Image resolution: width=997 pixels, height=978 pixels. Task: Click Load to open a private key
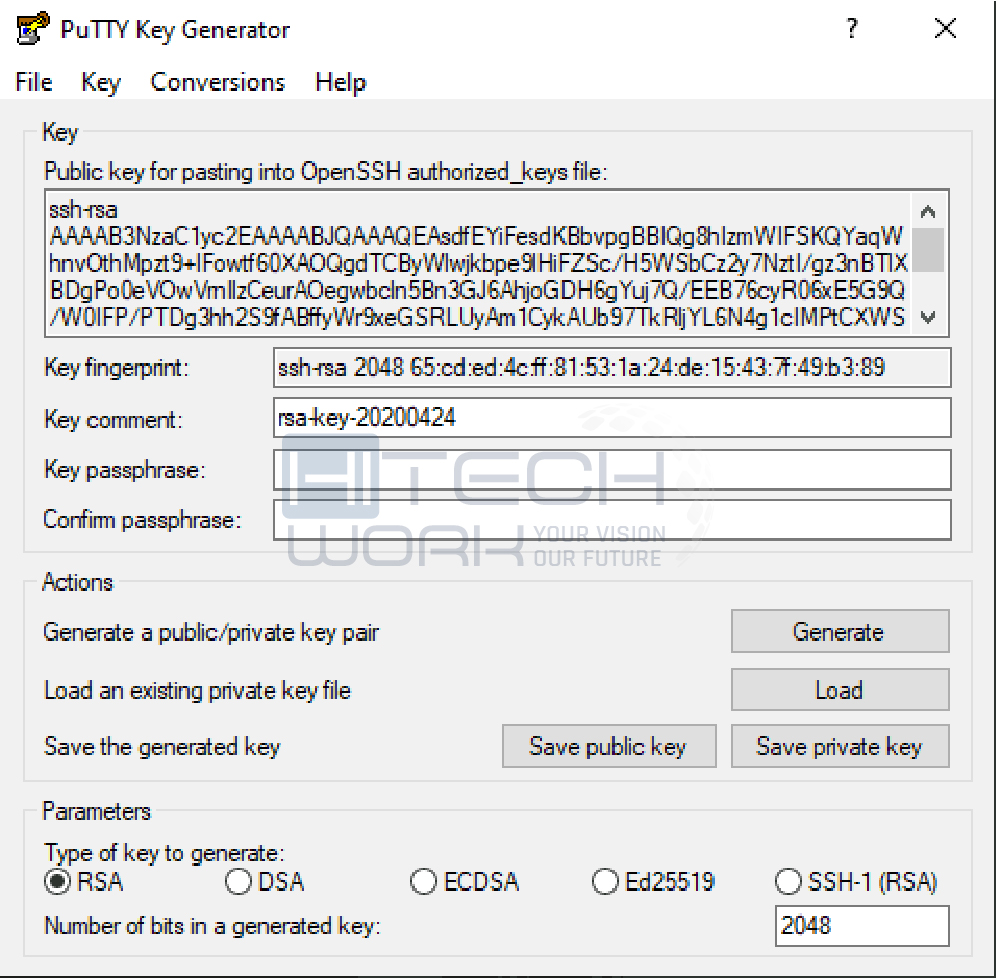pos(840,689)
